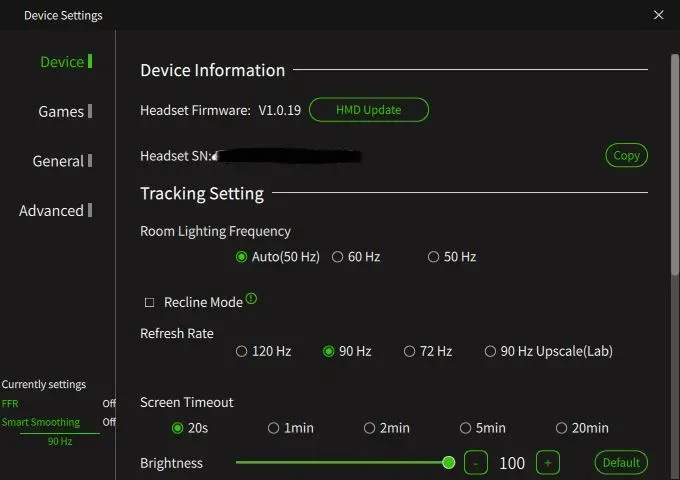Pick 72 Hz refresh rate
680x480 pixels.
tap(409, 351)
